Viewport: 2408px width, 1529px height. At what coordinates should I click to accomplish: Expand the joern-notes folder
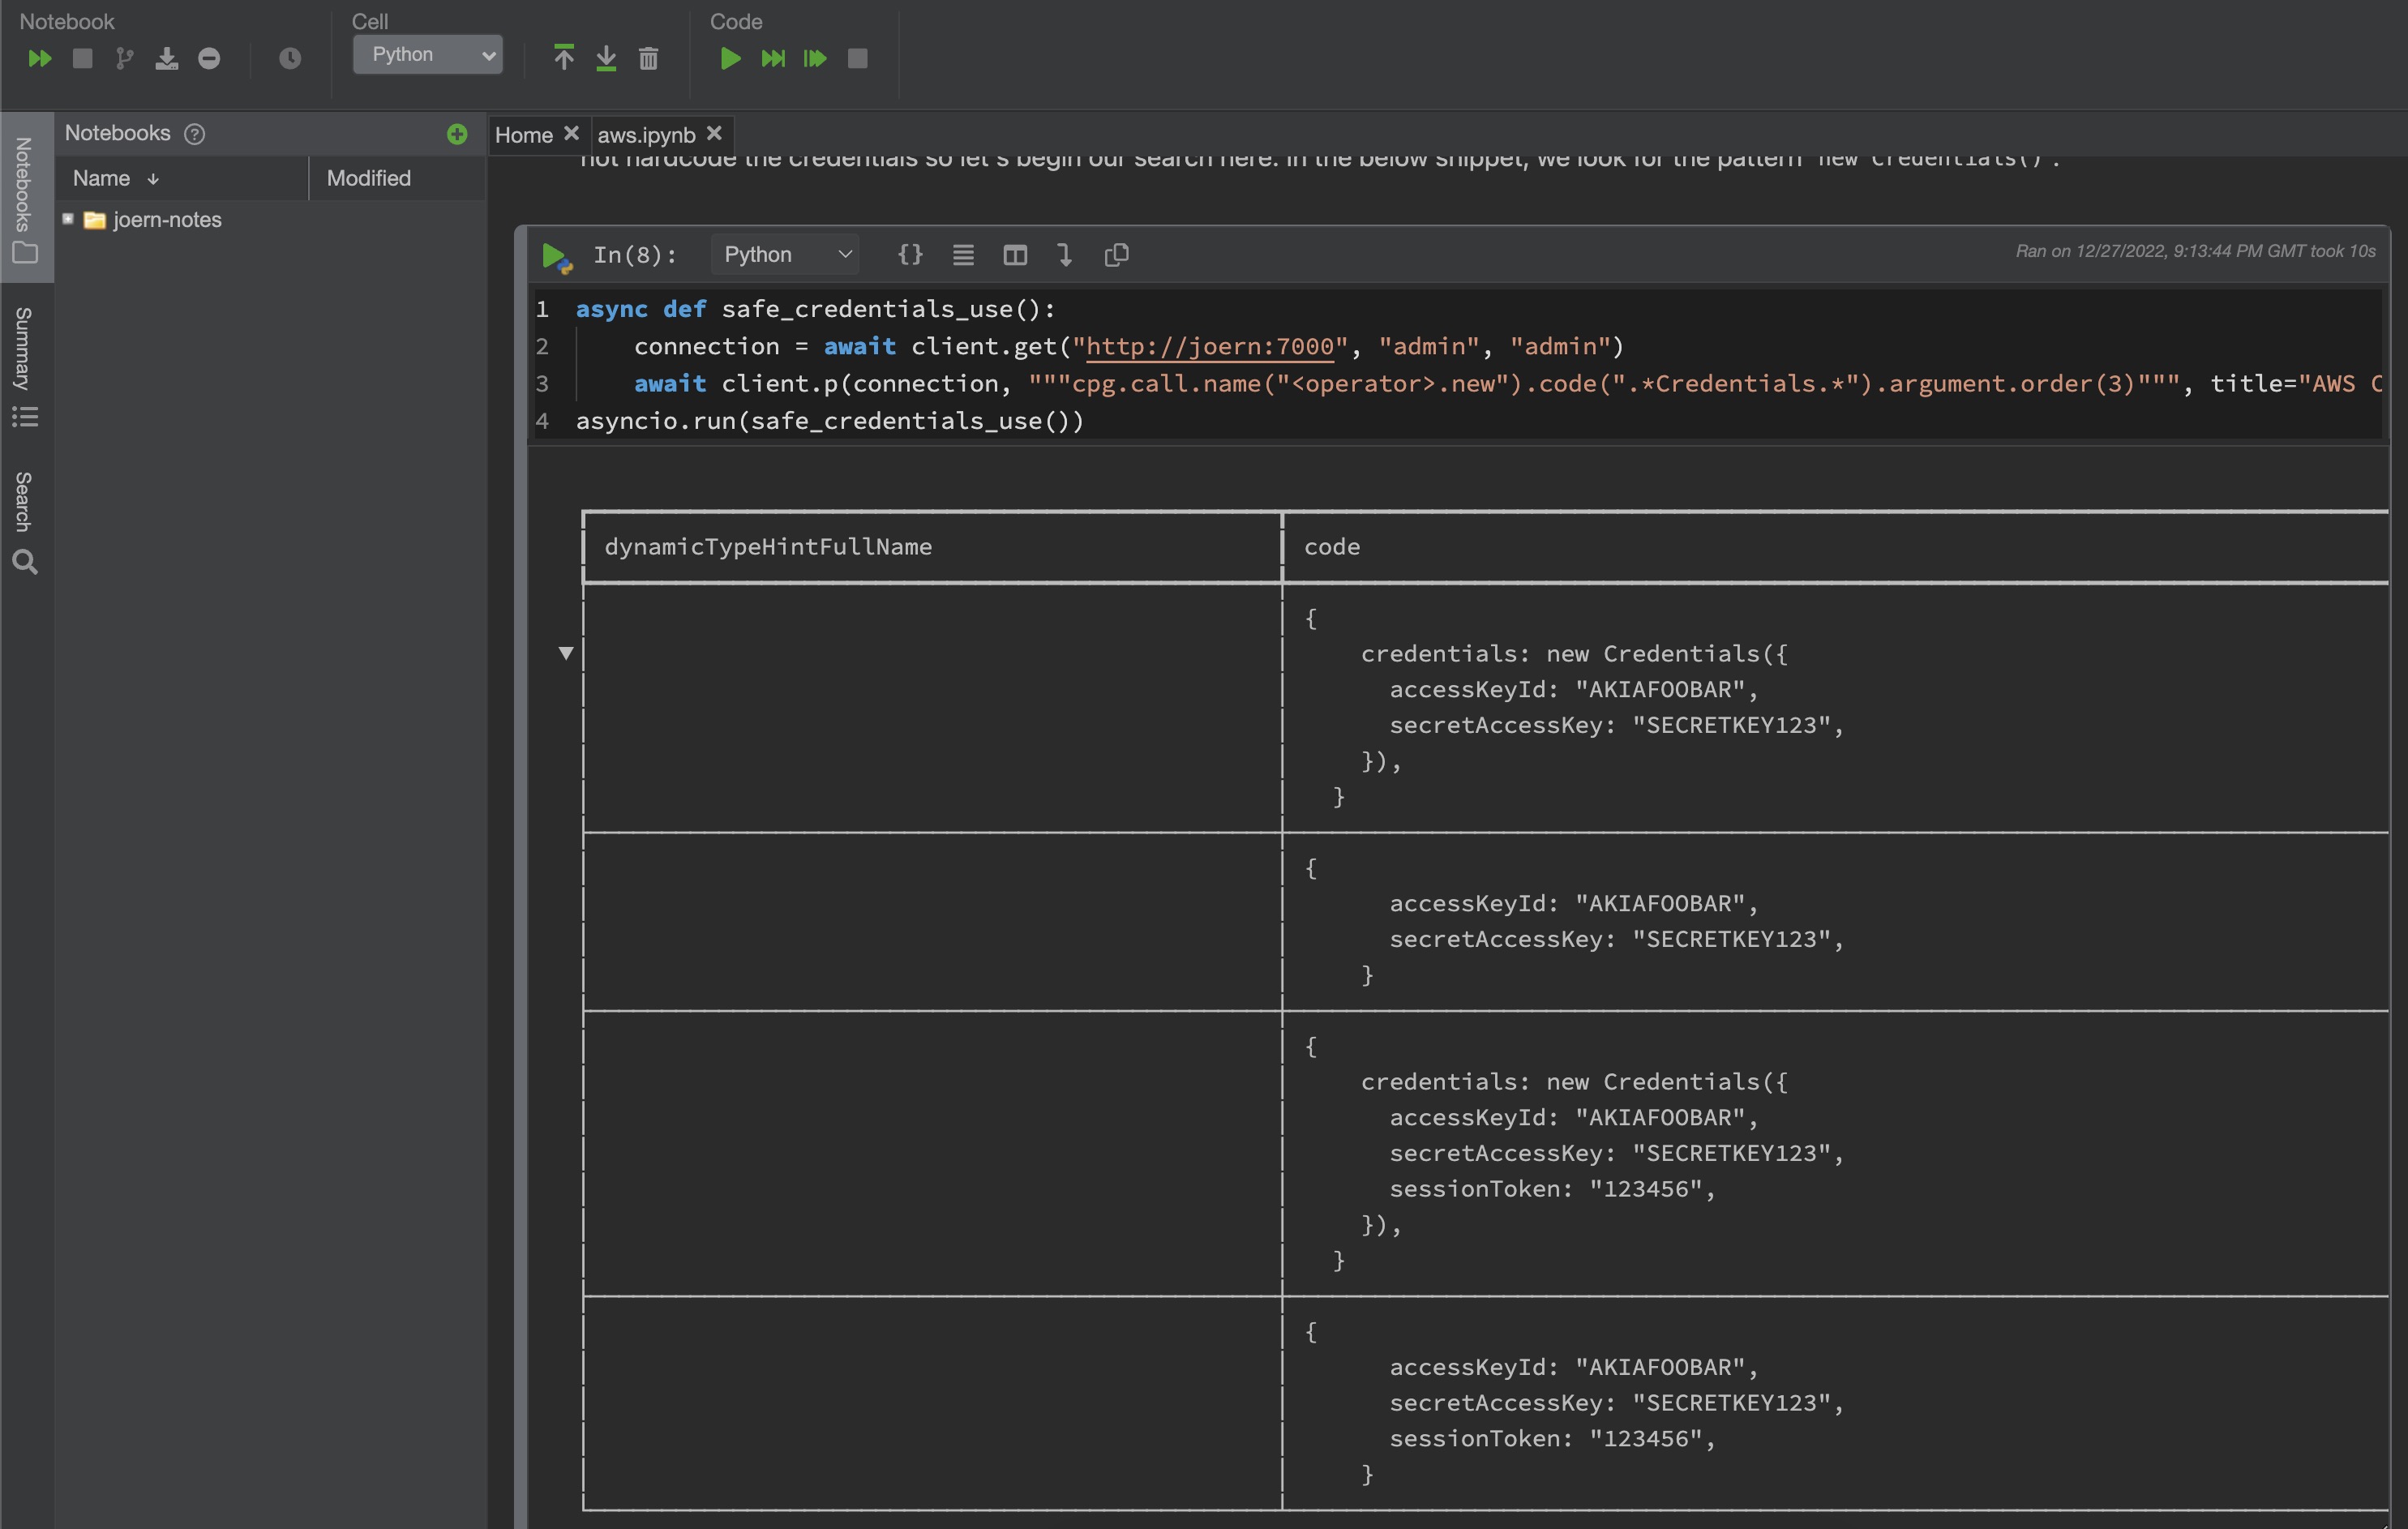[x=68, y=219]
